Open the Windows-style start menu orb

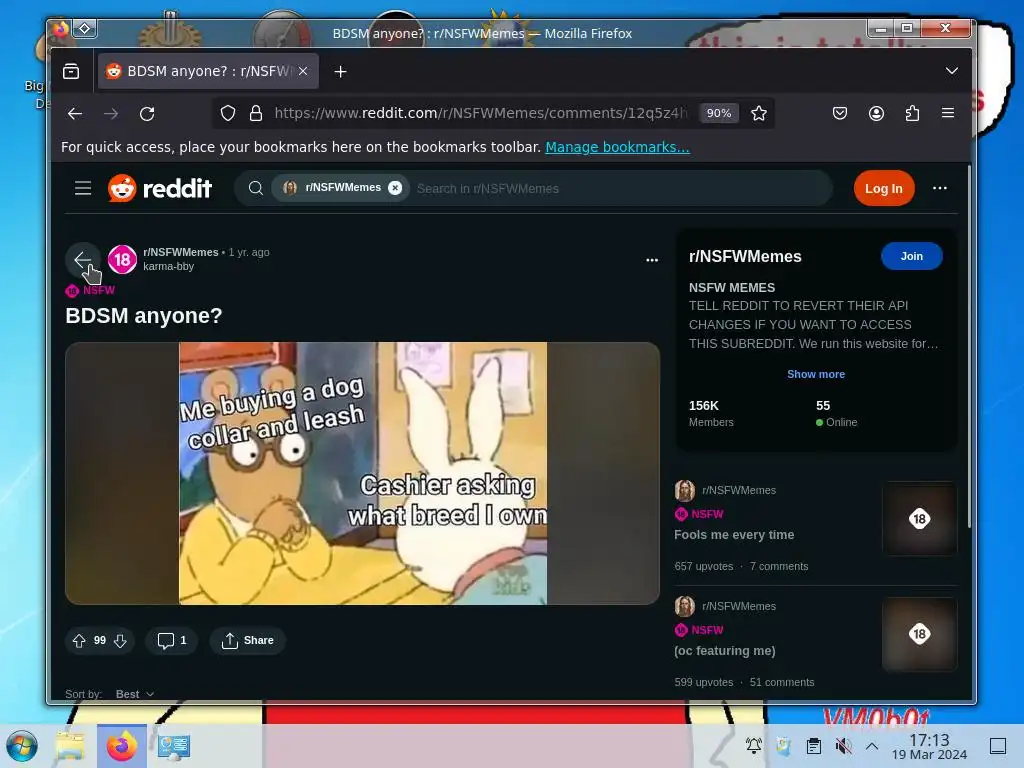pos(22,746)
